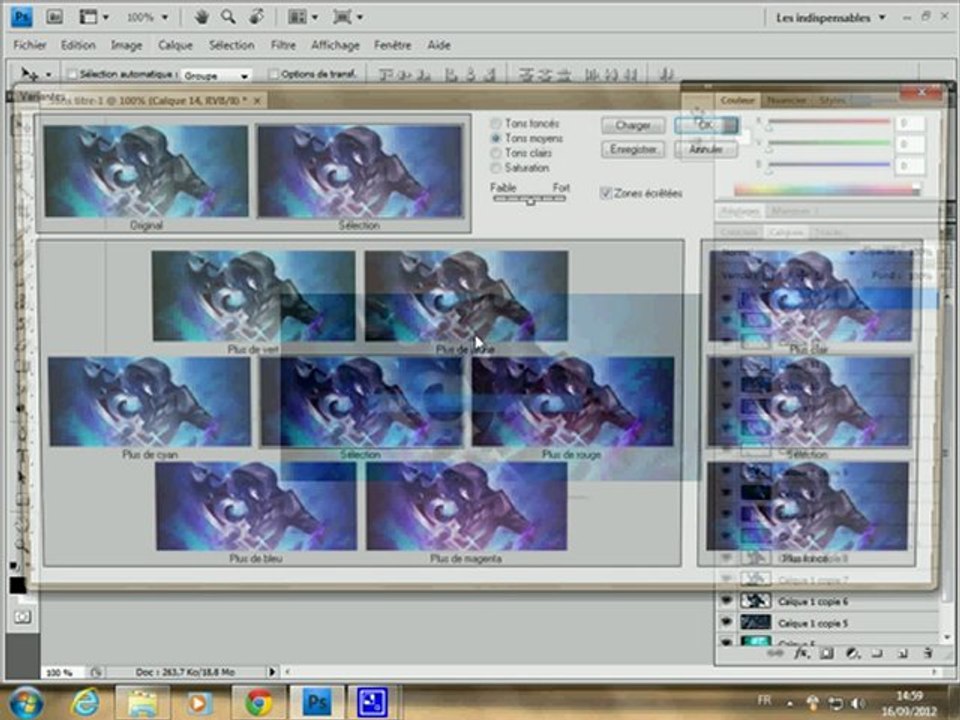Click the foreground color swatch in toolbox
Image resolution: width=960 pixels, height=720 pixels.
pos(18,585)
